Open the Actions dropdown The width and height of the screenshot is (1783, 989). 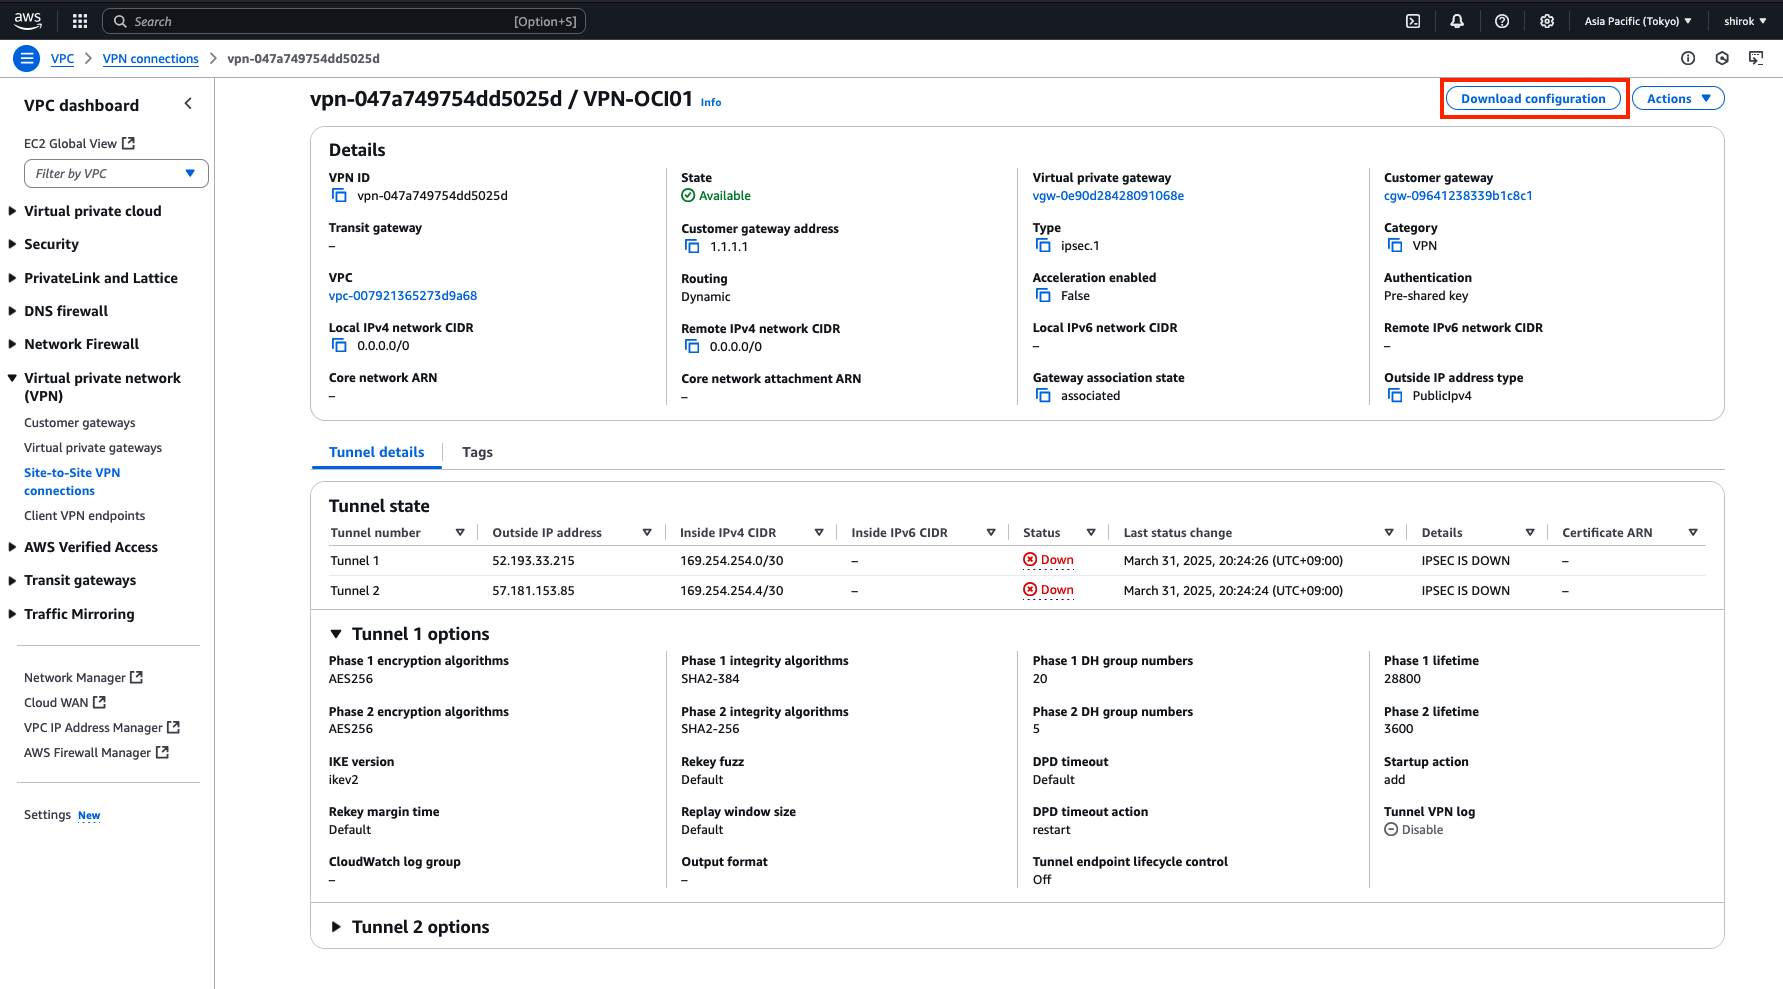[1677, 98]
